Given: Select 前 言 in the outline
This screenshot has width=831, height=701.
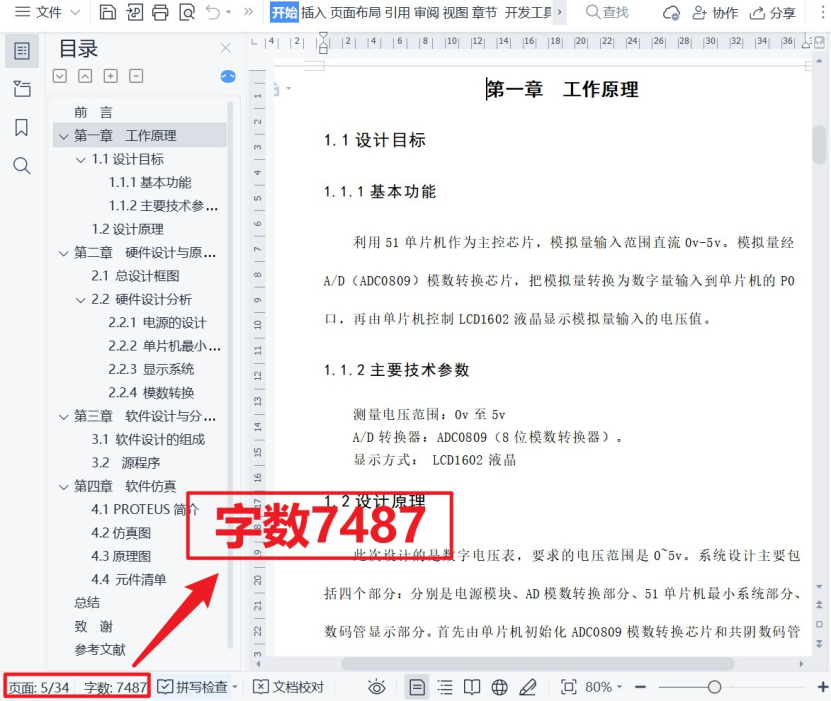Looking at the screenshot, I should point(93,112).
